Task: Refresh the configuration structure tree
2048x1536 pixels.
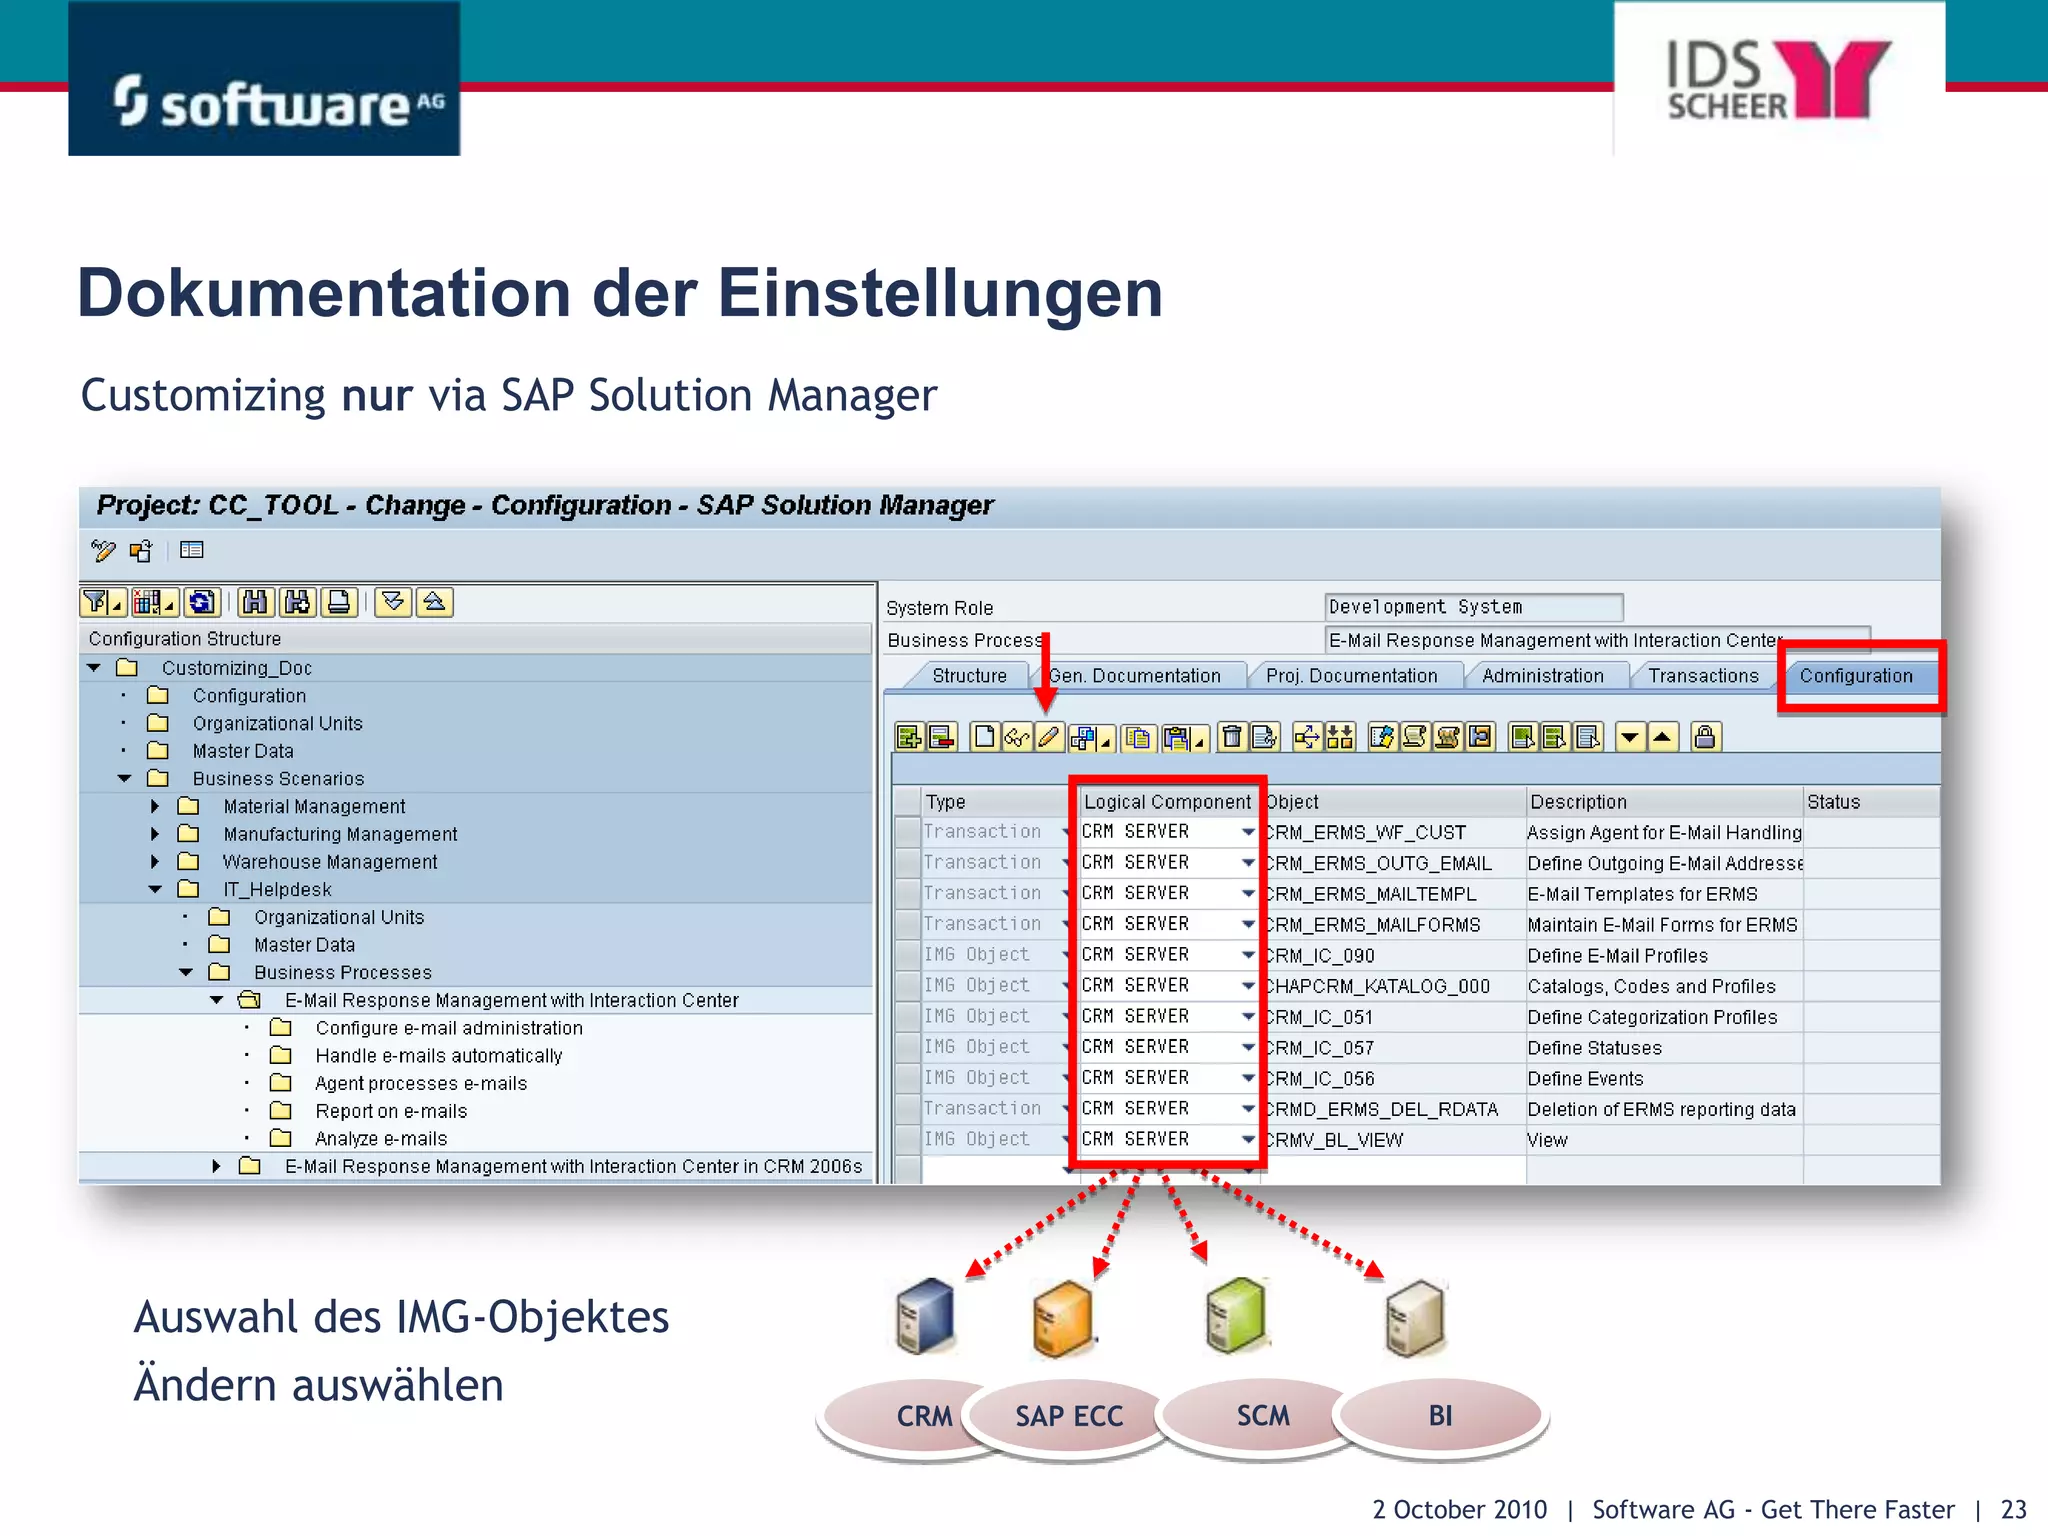Action: pos(202,602)
